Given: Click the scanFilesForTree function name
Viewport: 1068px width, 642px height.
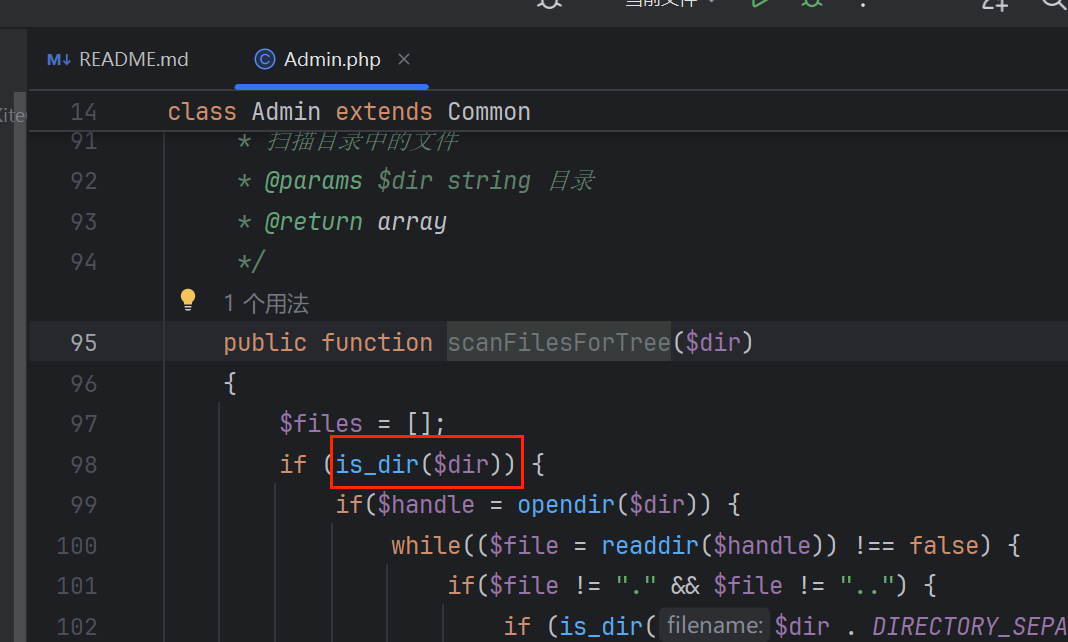Looking at the screenshot, I should tap(558, 343).
